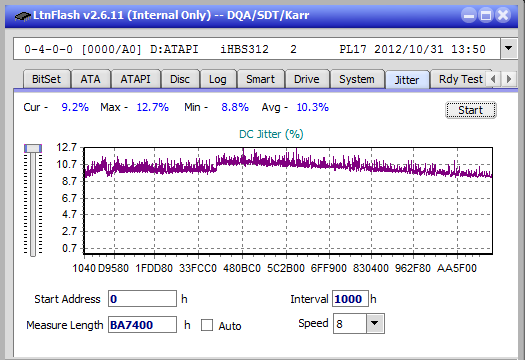Switch to the BitSet tab
The height and width of the screenshot is (360, 525).
coord(47,79)
